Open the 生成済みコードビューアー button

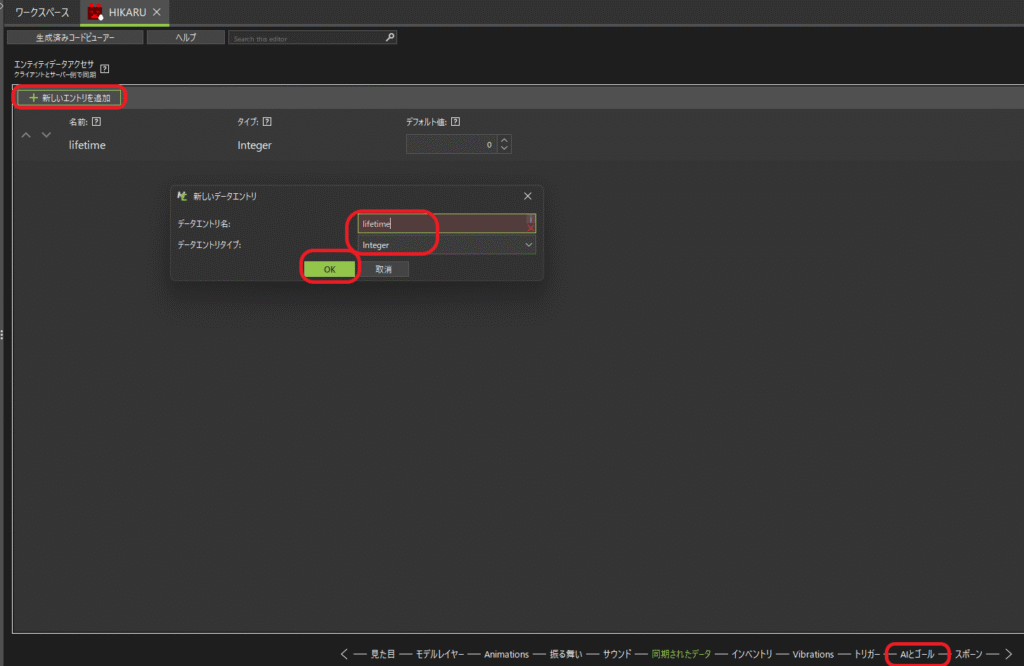point(75,38)
